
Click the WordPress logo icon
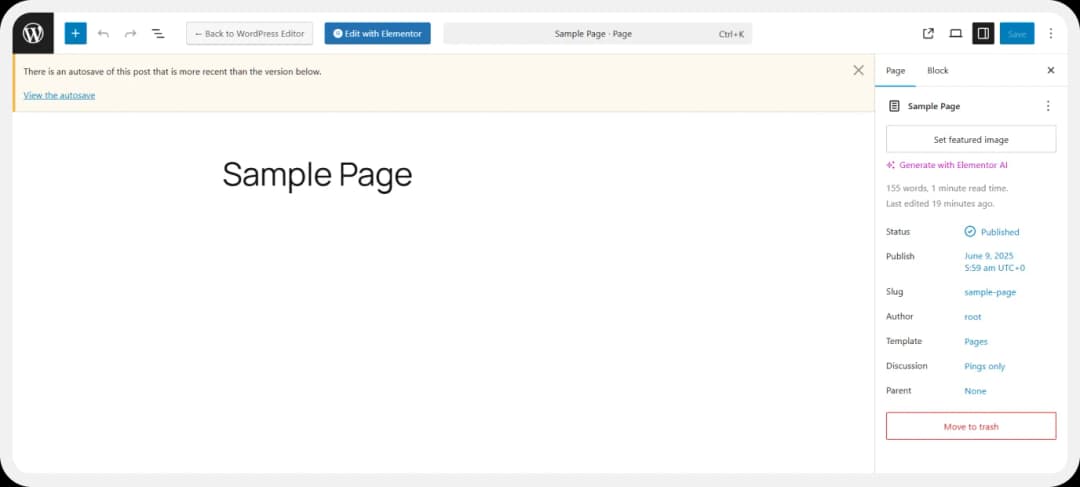[33, 33]
